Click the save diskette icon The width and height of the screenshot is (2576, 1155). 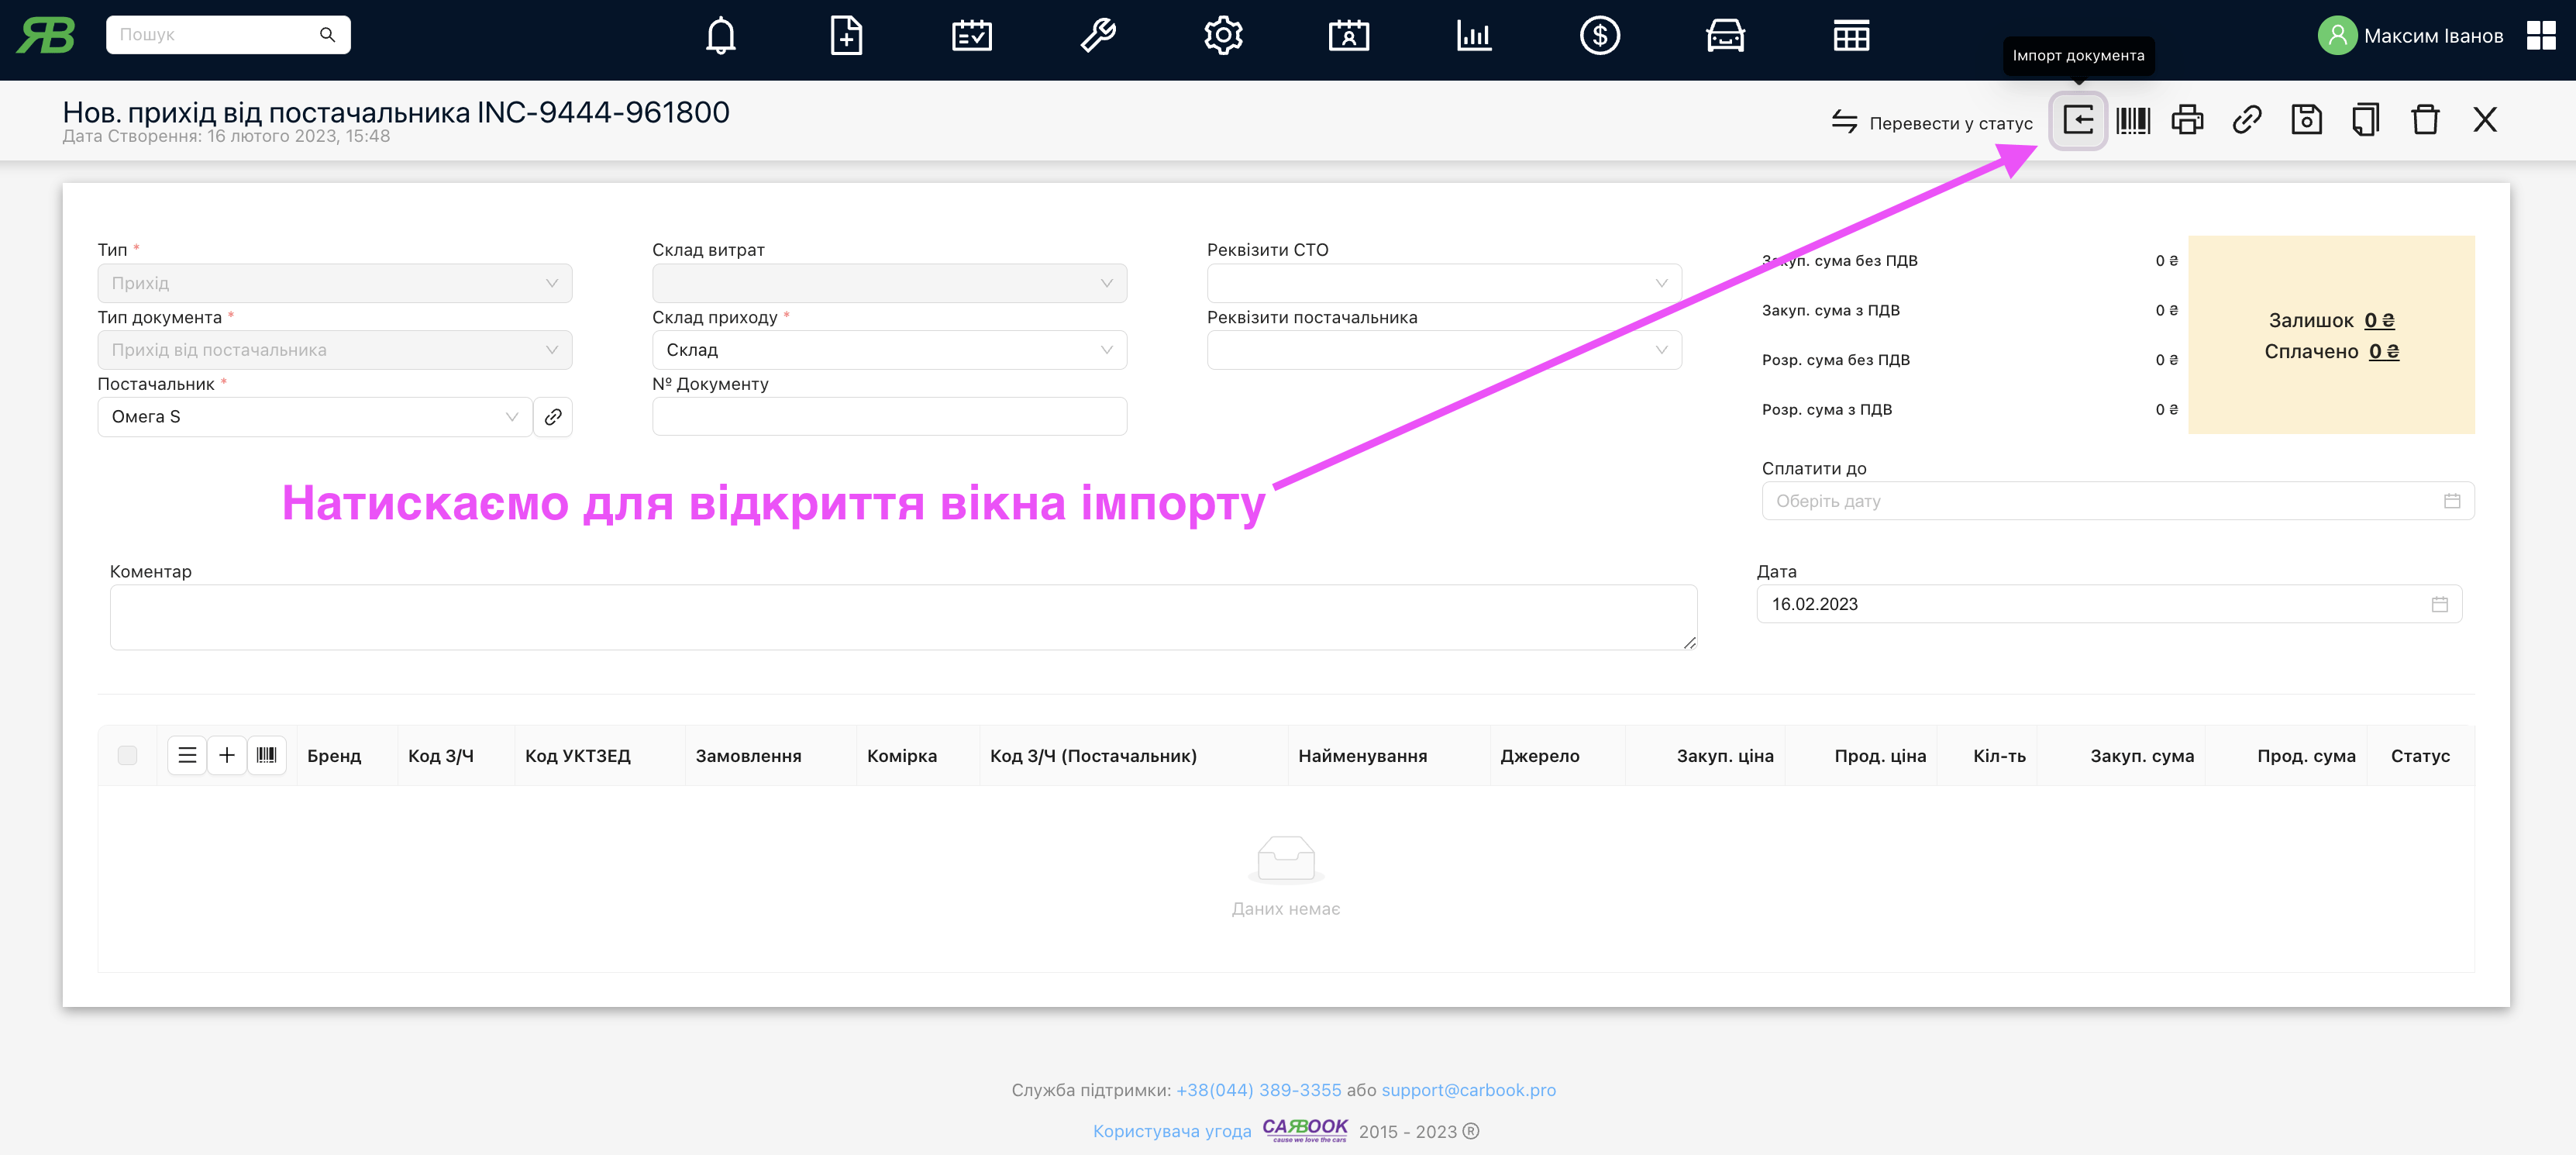(x=2306, y=121)
